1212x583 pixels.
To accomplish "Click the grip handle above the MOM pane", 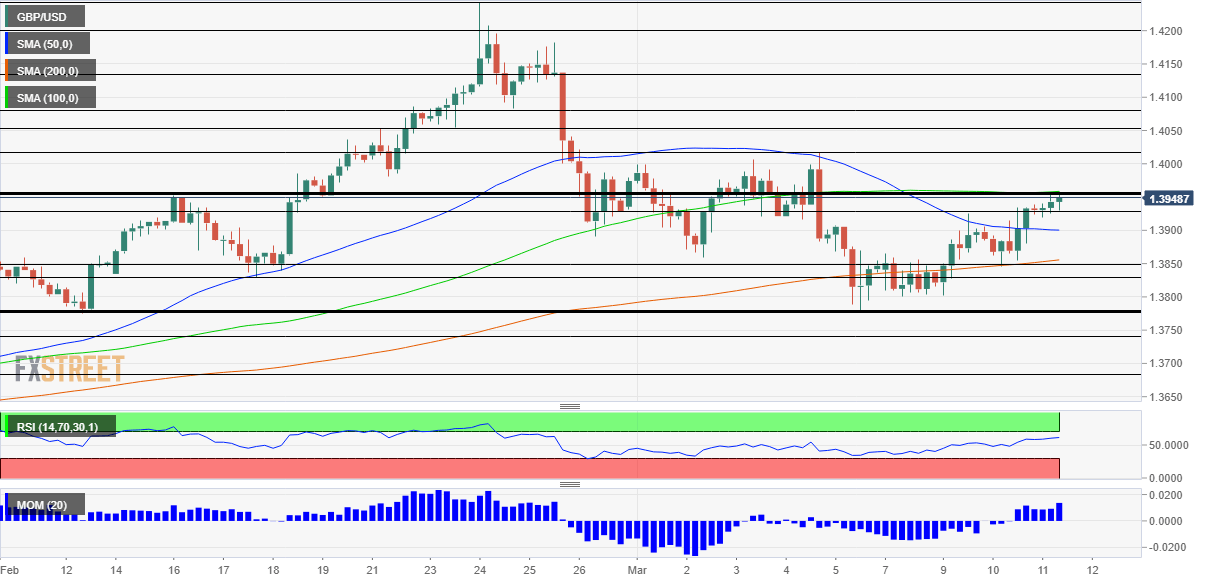I will (x=570, y=484).
